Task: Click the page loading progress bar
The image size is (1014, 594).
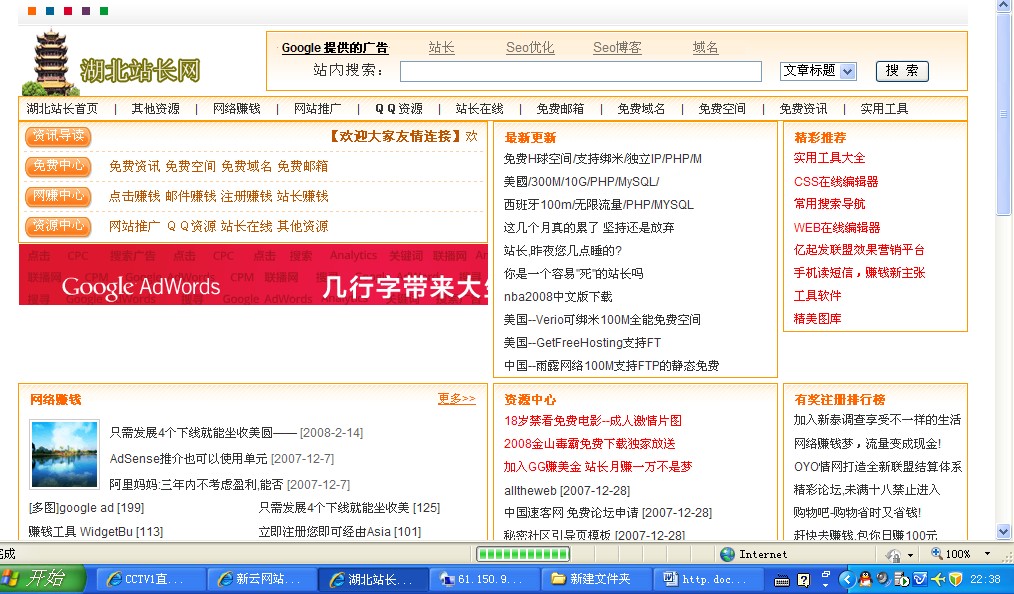Action: point(523,554)
